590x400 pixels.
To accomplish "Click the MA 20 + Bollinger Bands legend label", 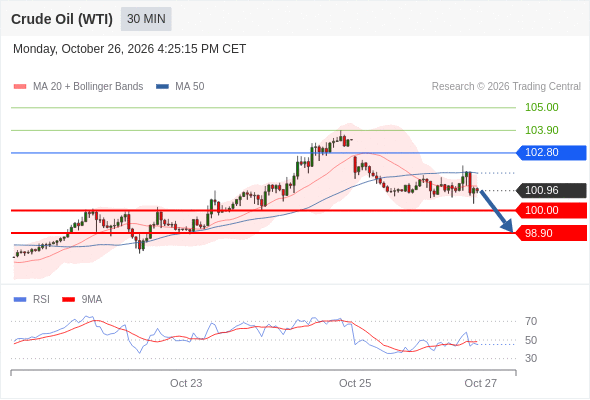I will pos(88,87).
